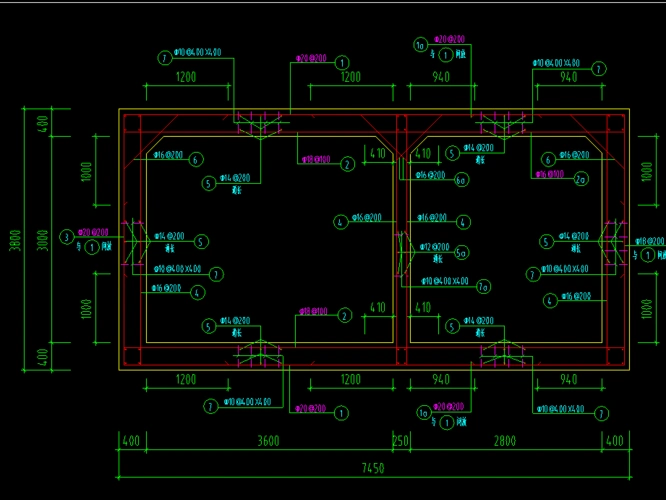Select the 400 dimension at bottom-left

[130, 441]
